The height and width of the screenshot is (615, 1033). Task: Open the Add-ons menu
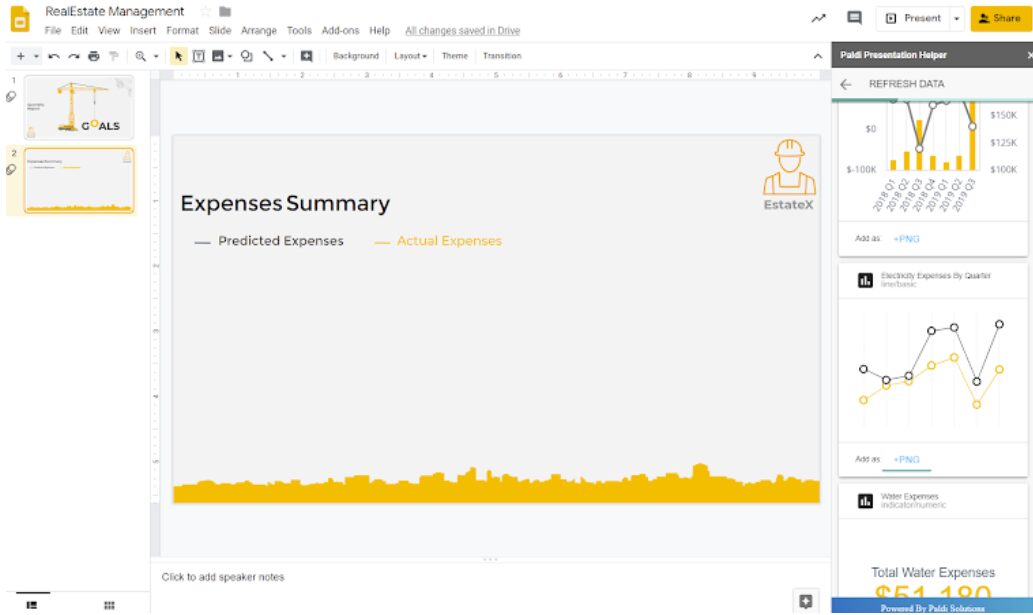click(339, 30)
